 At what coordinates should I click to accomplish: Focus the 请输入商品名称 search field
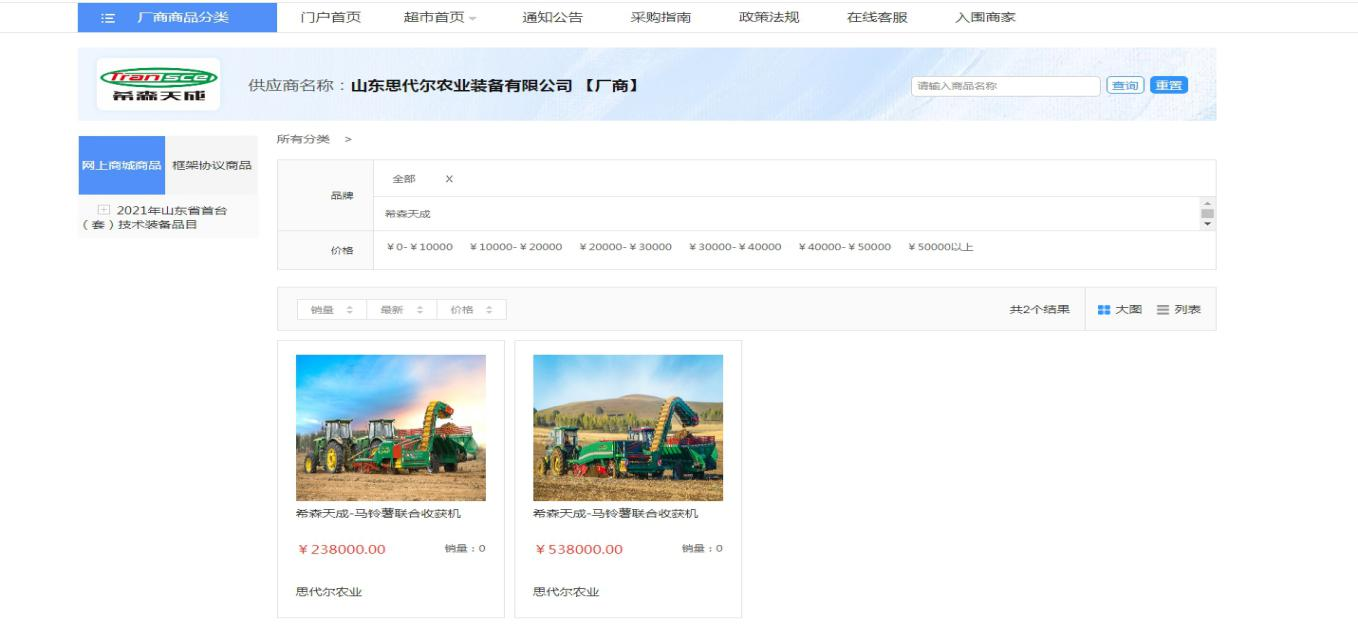coord(1006,86)
